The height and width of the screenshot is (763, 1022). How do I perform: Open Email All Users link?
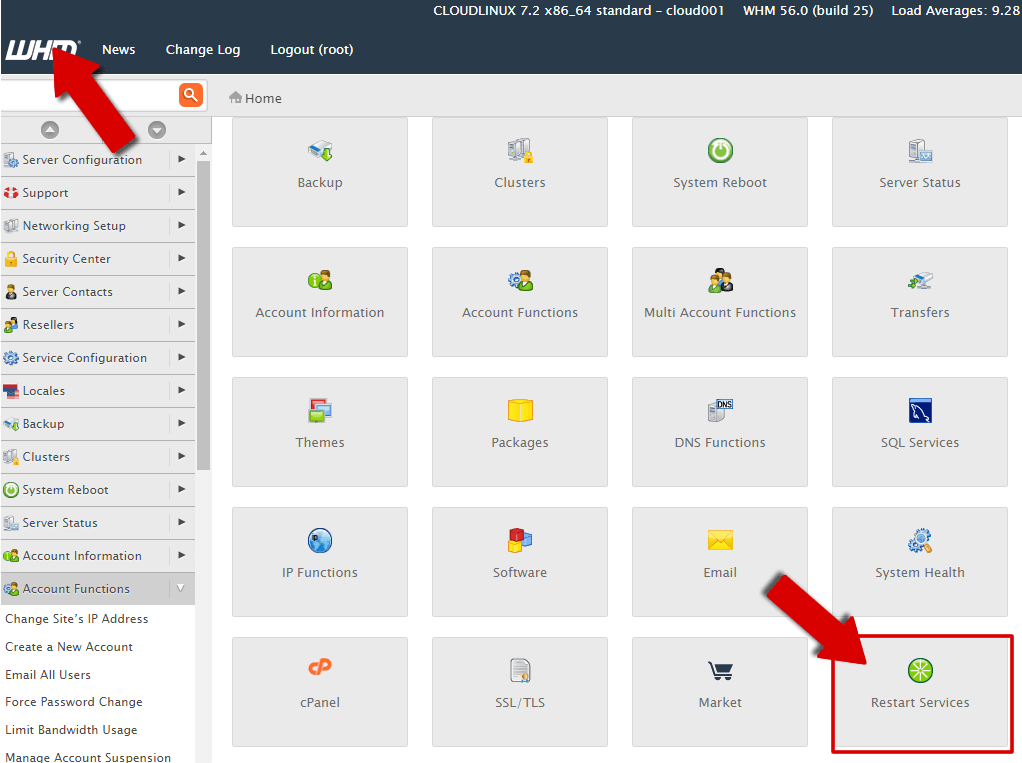click(48, 675)
